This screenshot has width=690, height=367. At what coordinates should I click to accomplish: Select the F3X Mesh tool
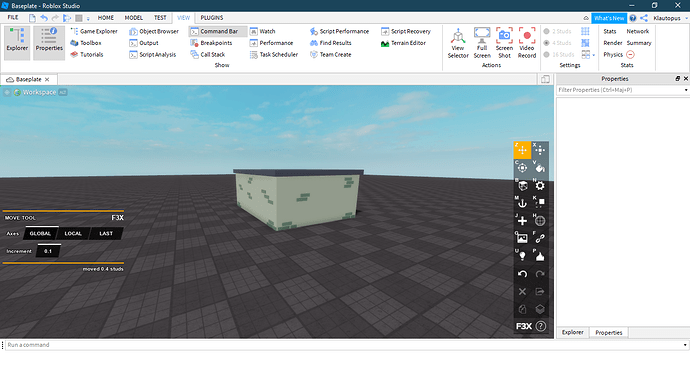pos(540,220)
